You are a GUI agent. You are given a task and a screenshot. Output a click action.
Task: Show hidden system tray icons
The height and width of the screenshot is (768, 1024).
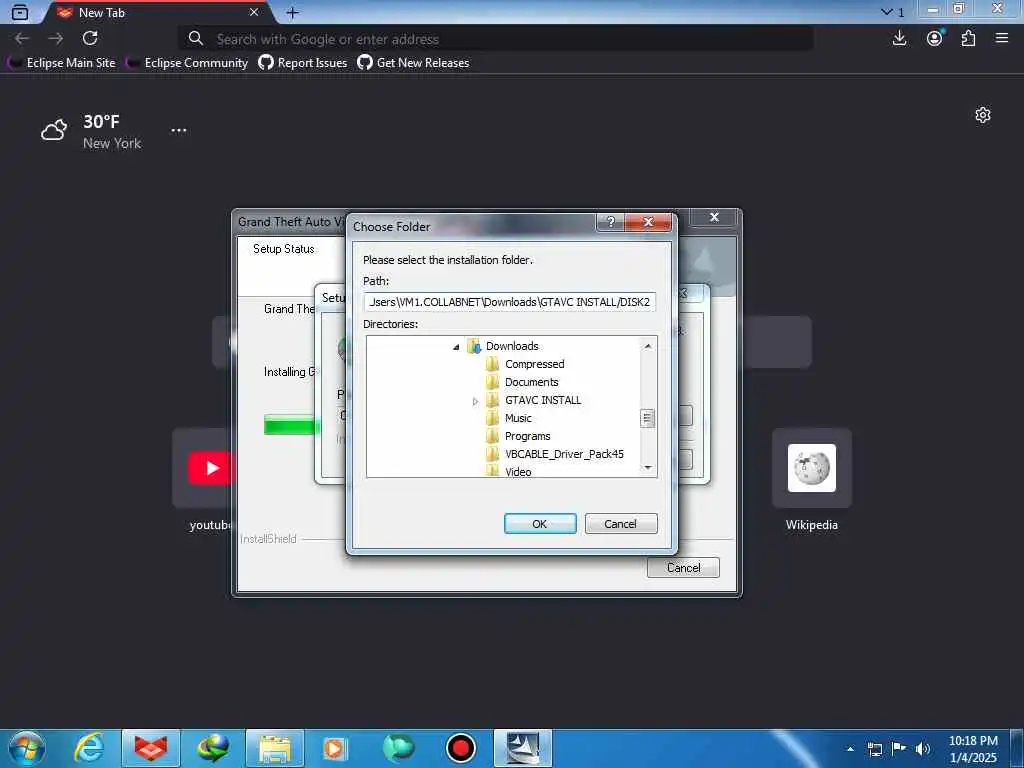(850, 749)
